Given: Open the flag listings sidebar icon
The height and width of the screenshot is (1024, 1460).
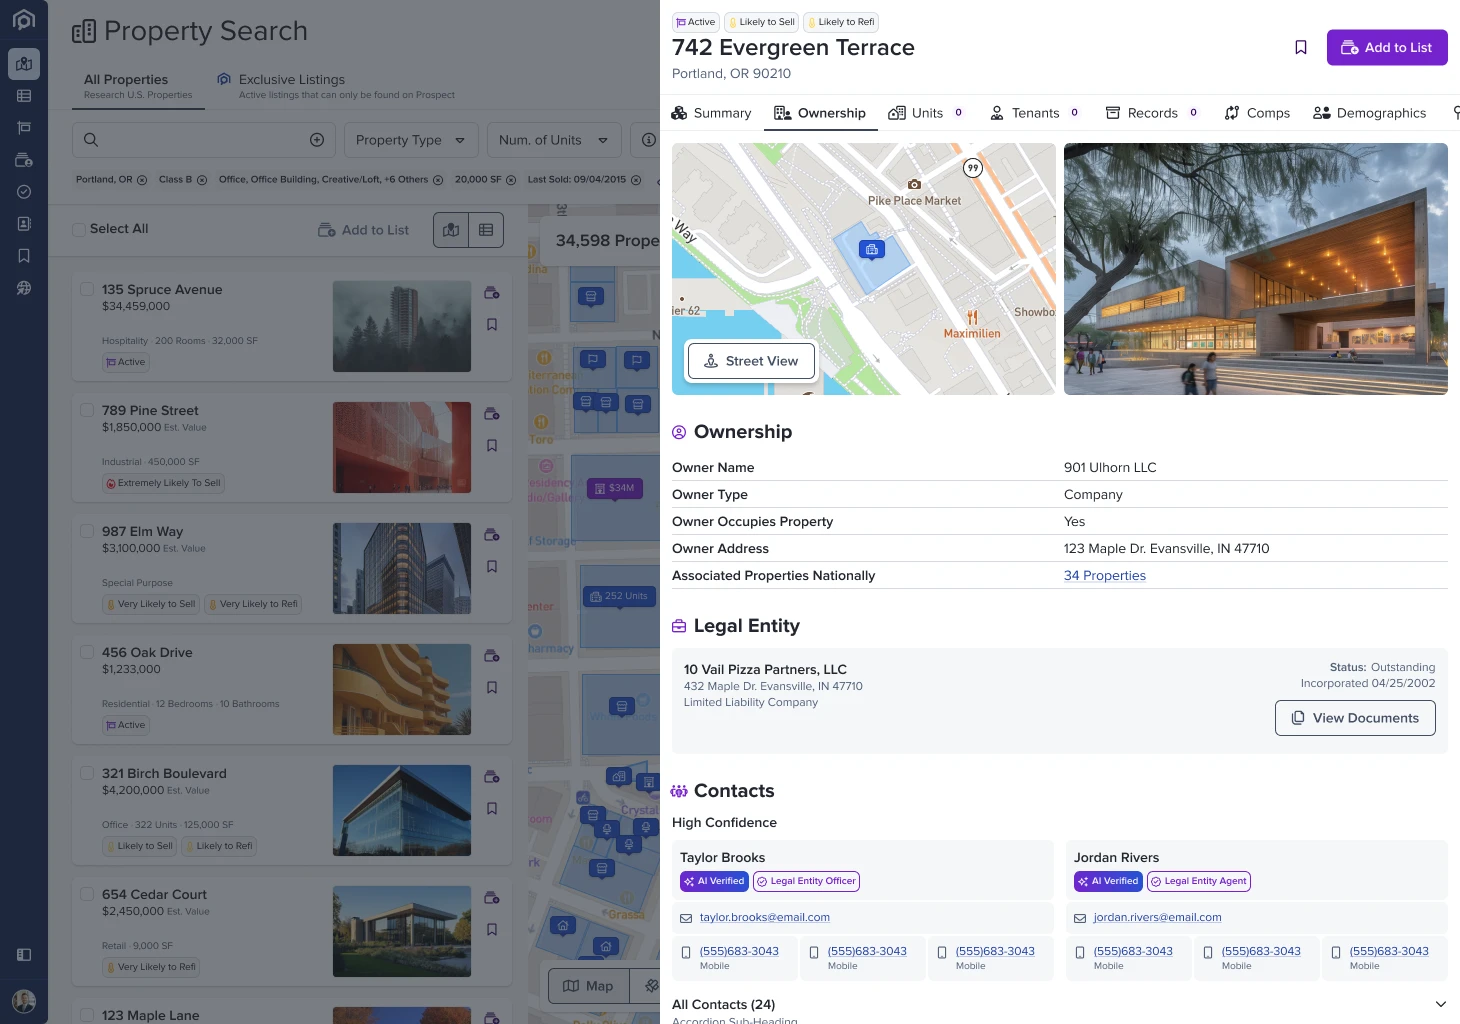Looking at the screenshot, I should tap(24, 128).
